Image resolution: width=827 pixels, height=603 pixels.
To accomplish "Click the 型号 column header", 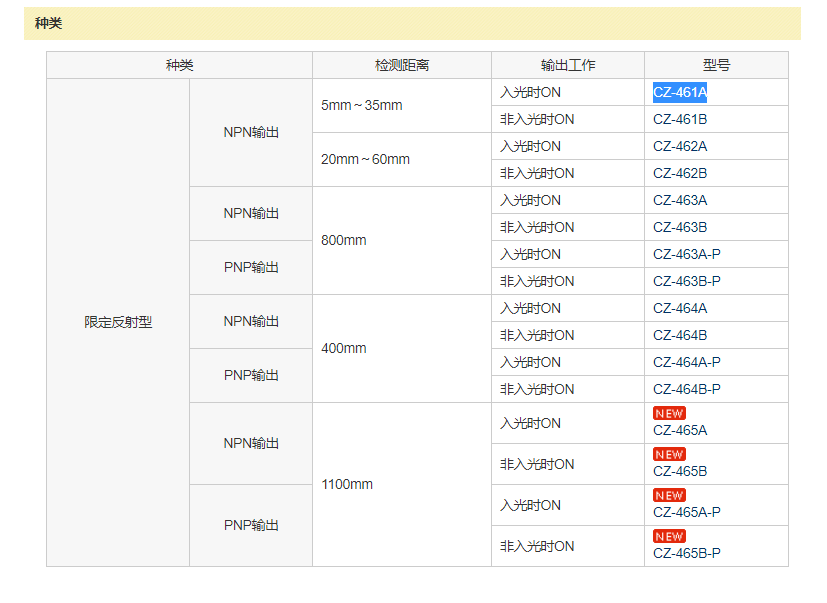I will pyautogui.click(x=716, y=65).
